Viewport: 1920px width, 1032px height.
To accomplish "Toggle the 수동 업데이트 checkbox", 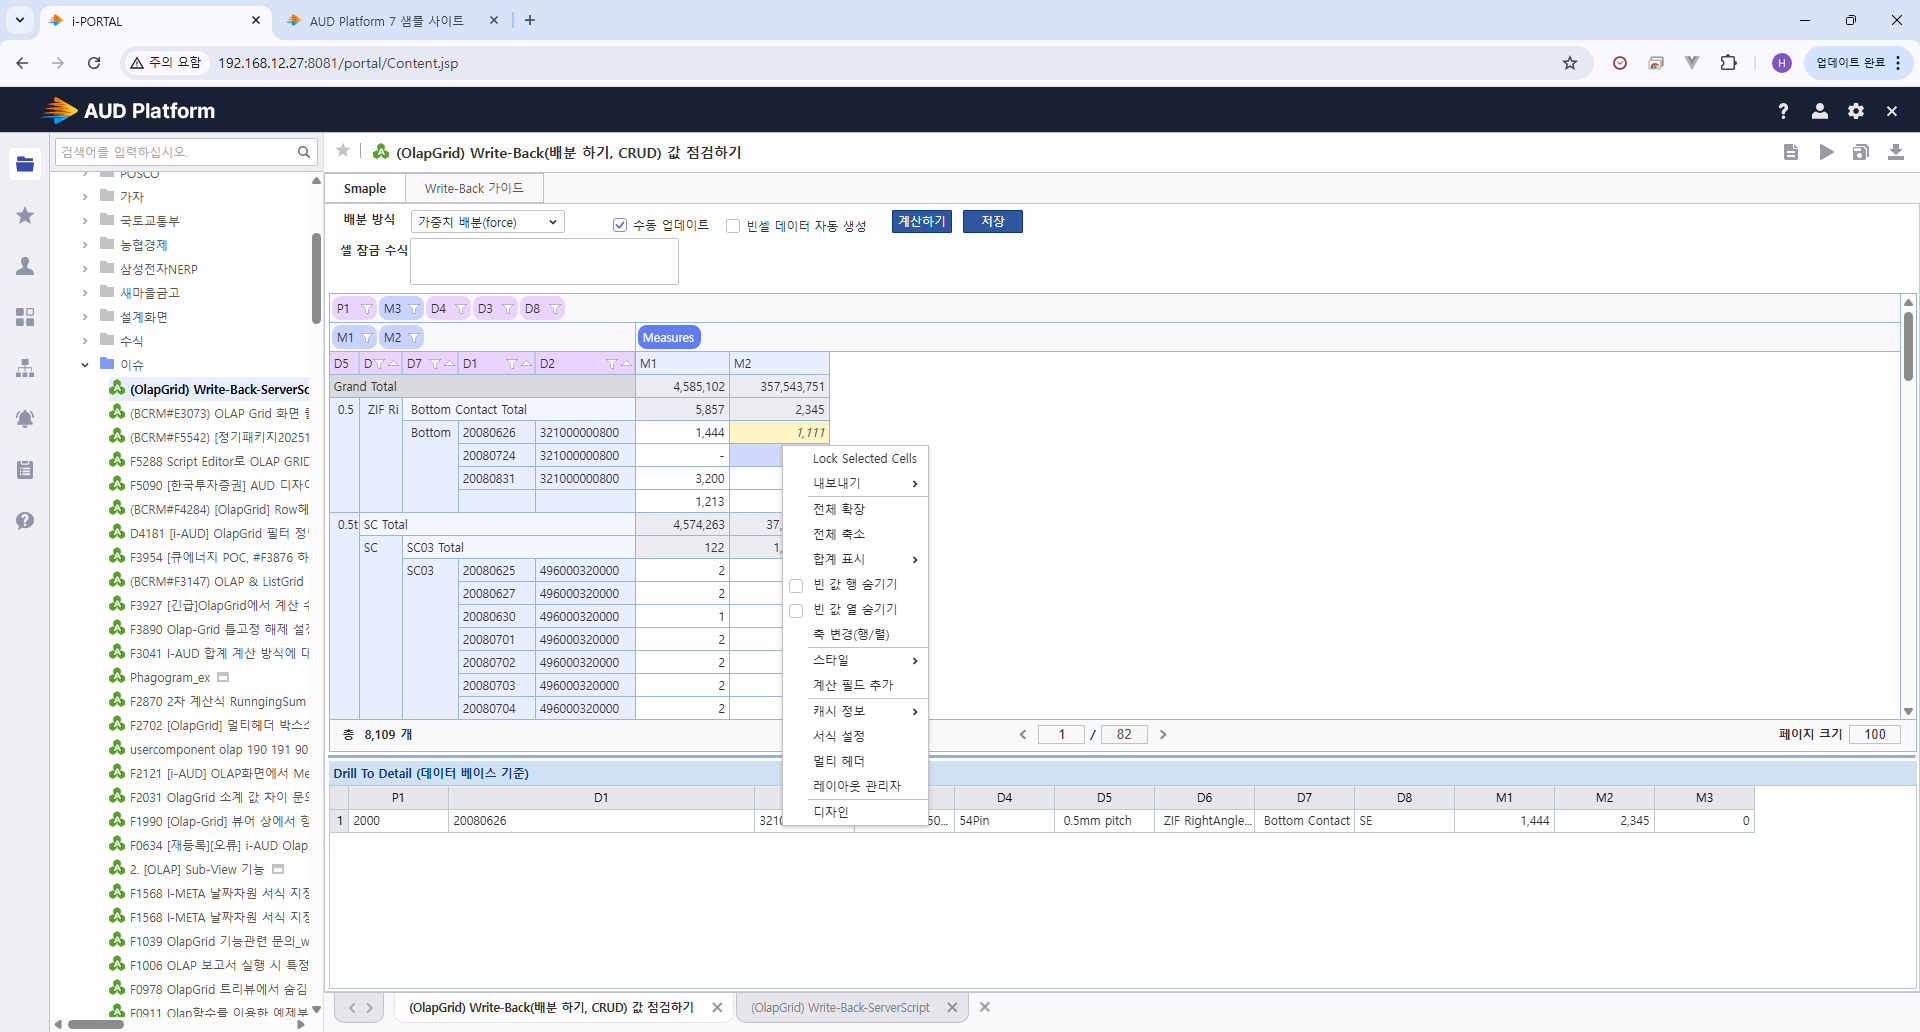I will click(620, 225).
